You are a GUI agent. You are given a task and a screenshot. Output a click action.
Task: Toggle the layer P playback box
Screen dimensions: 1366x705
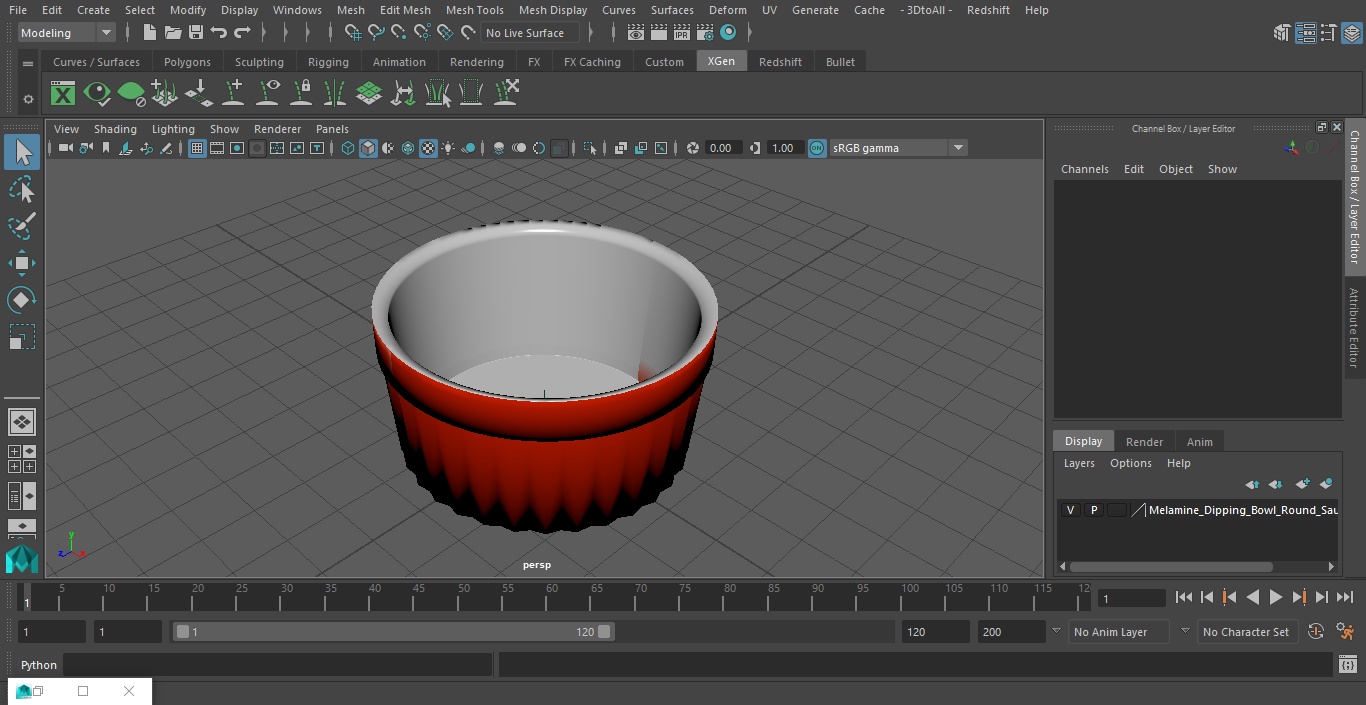pos(1093,510)
